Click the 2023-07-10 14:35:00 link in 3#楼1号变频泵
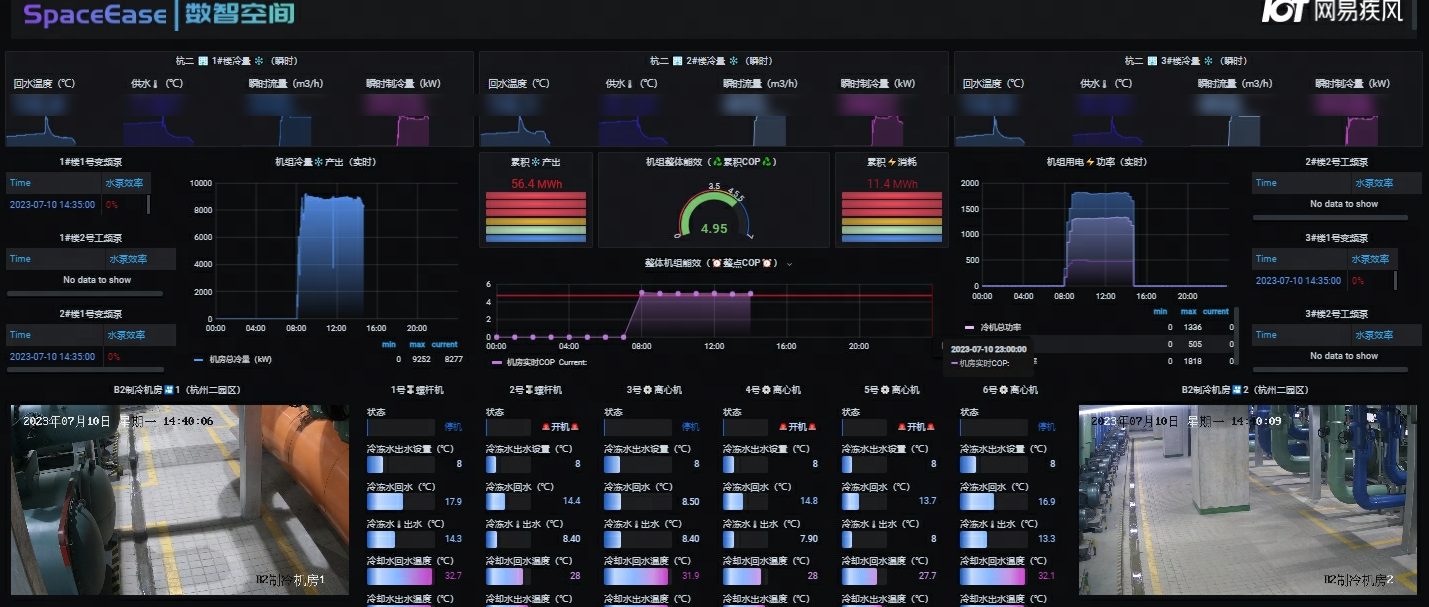This screenshot has height=607, width=1429. [x=1298, y=281]
